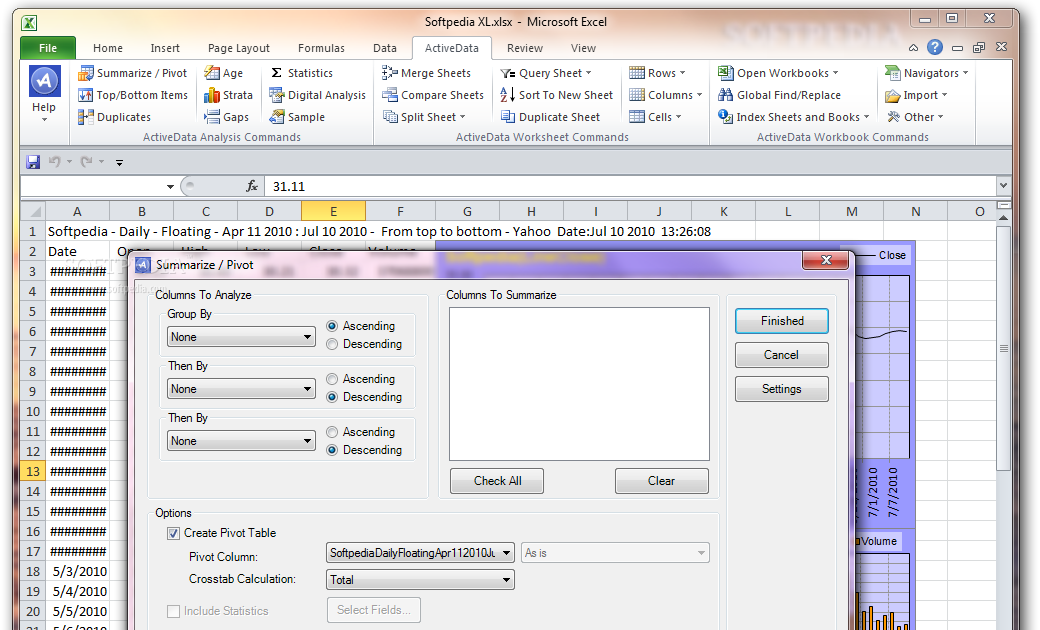The height and width of the screenshot is (630, 1040).
Task: Click the Columns To Summarize list box
Action: [x=579, y=384]
